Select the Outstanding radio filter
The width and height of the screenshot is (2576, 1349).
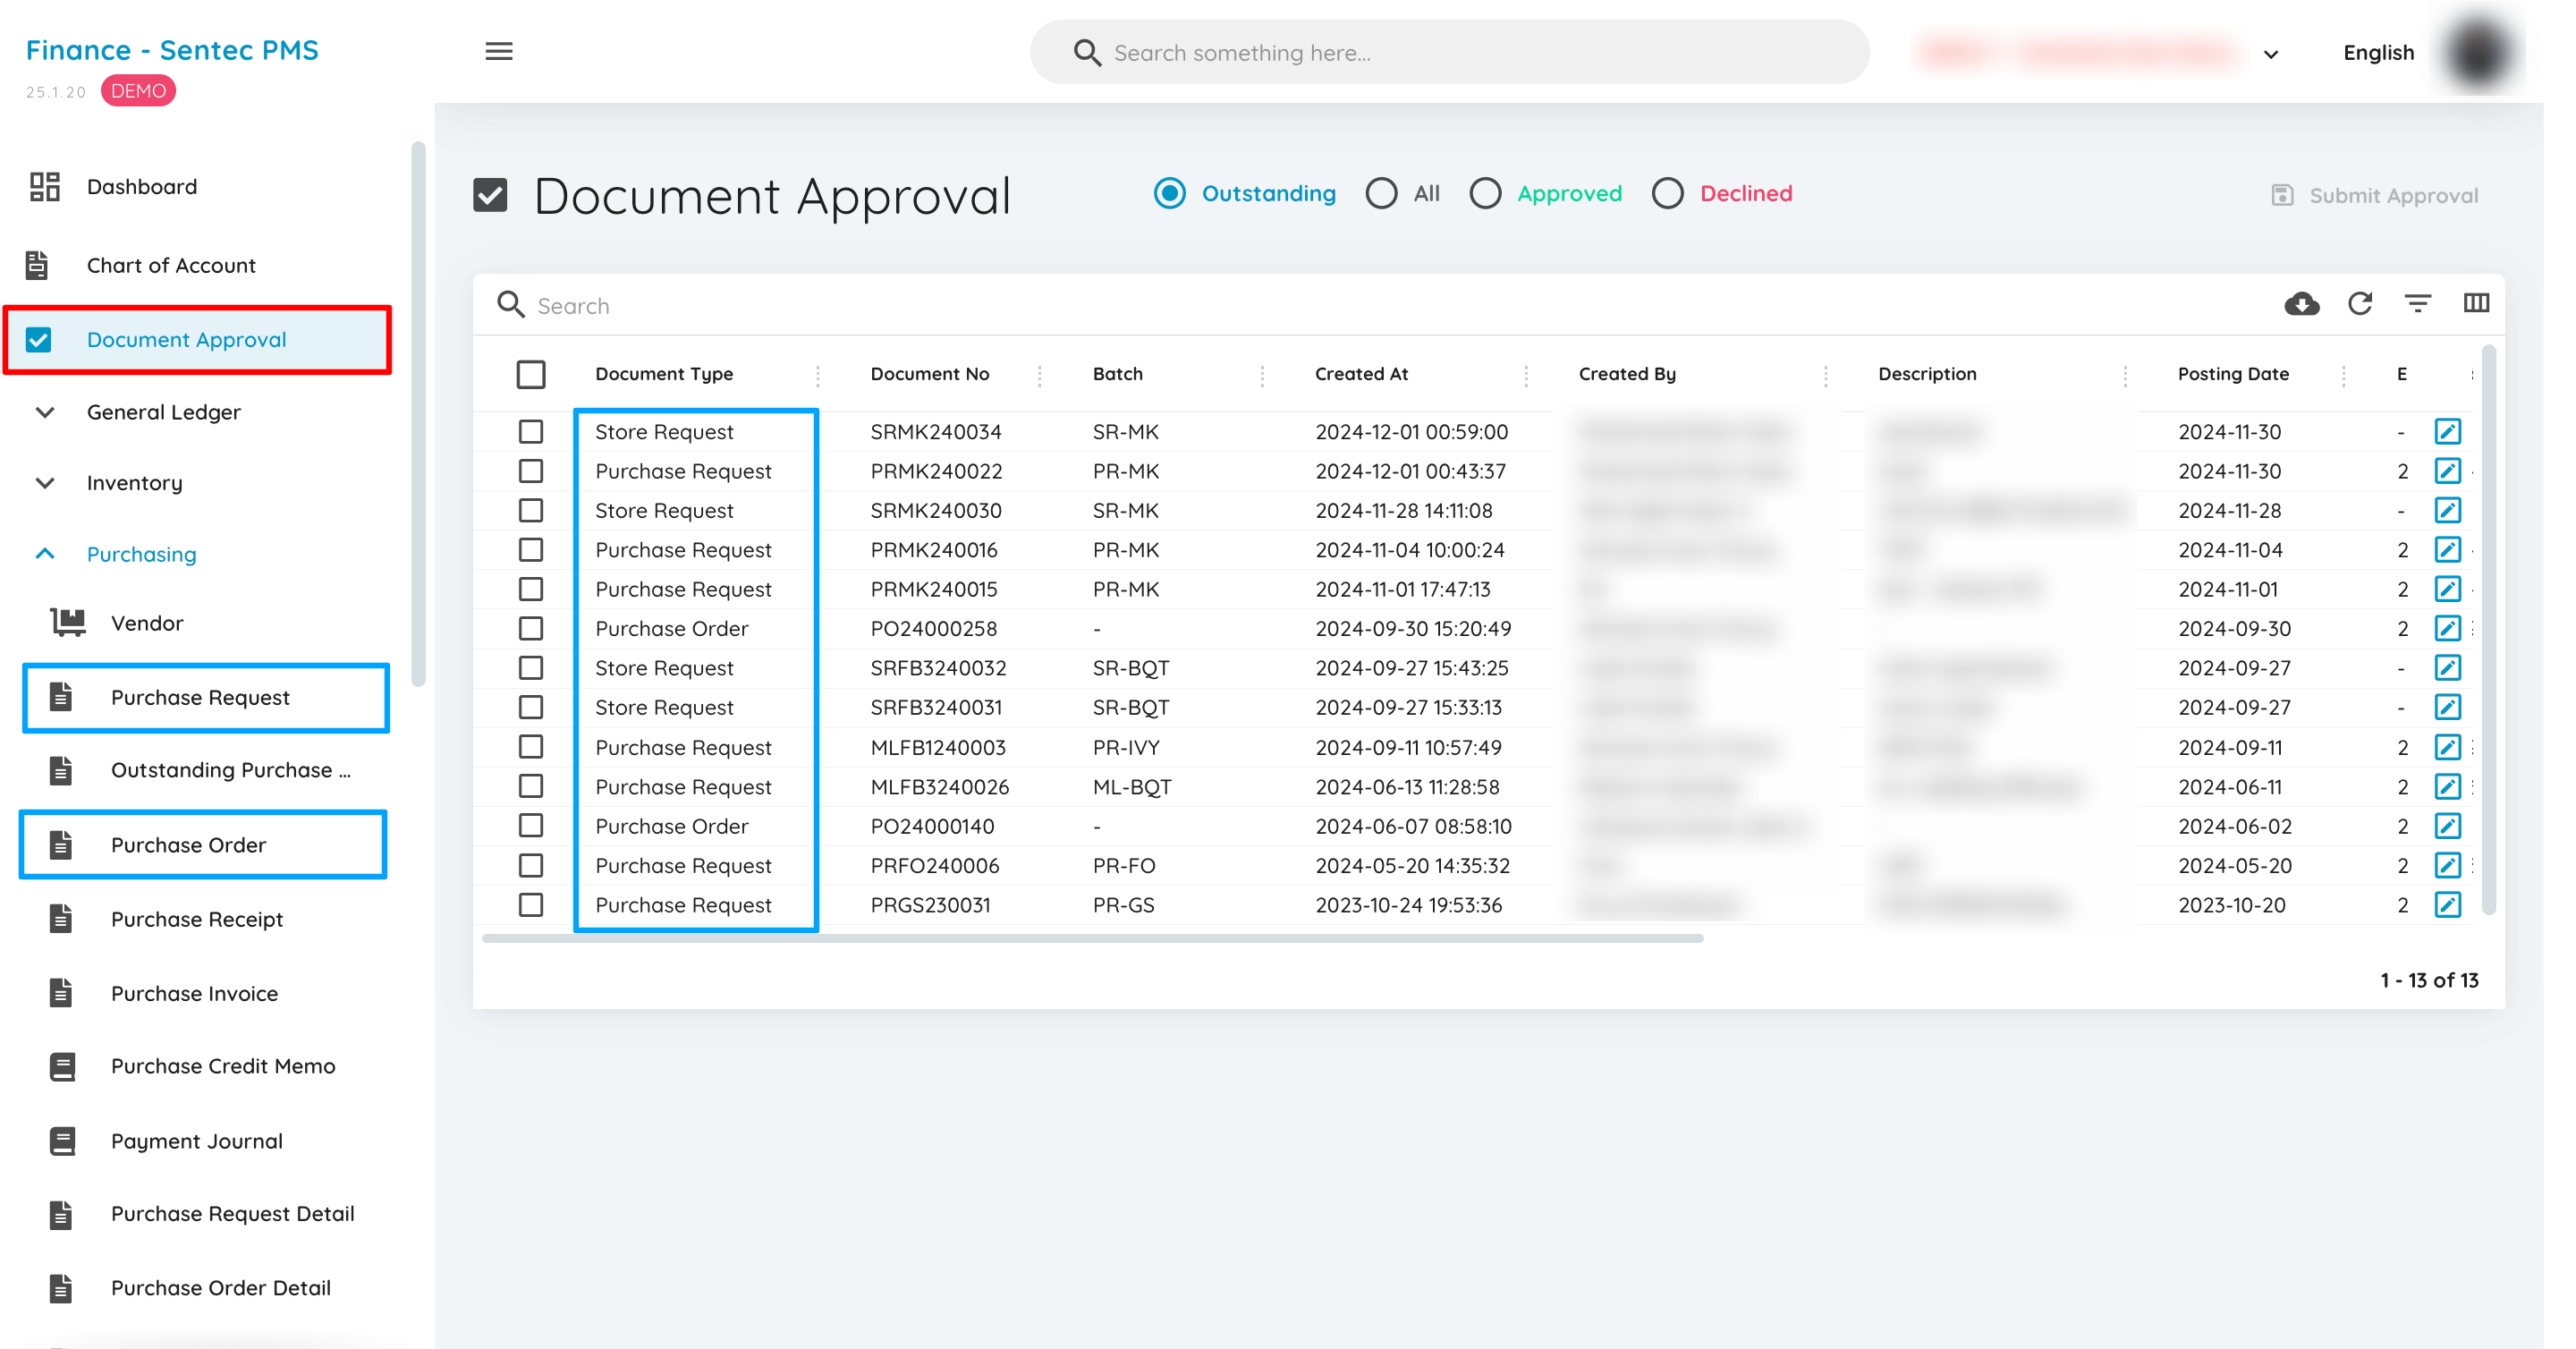1169,193
